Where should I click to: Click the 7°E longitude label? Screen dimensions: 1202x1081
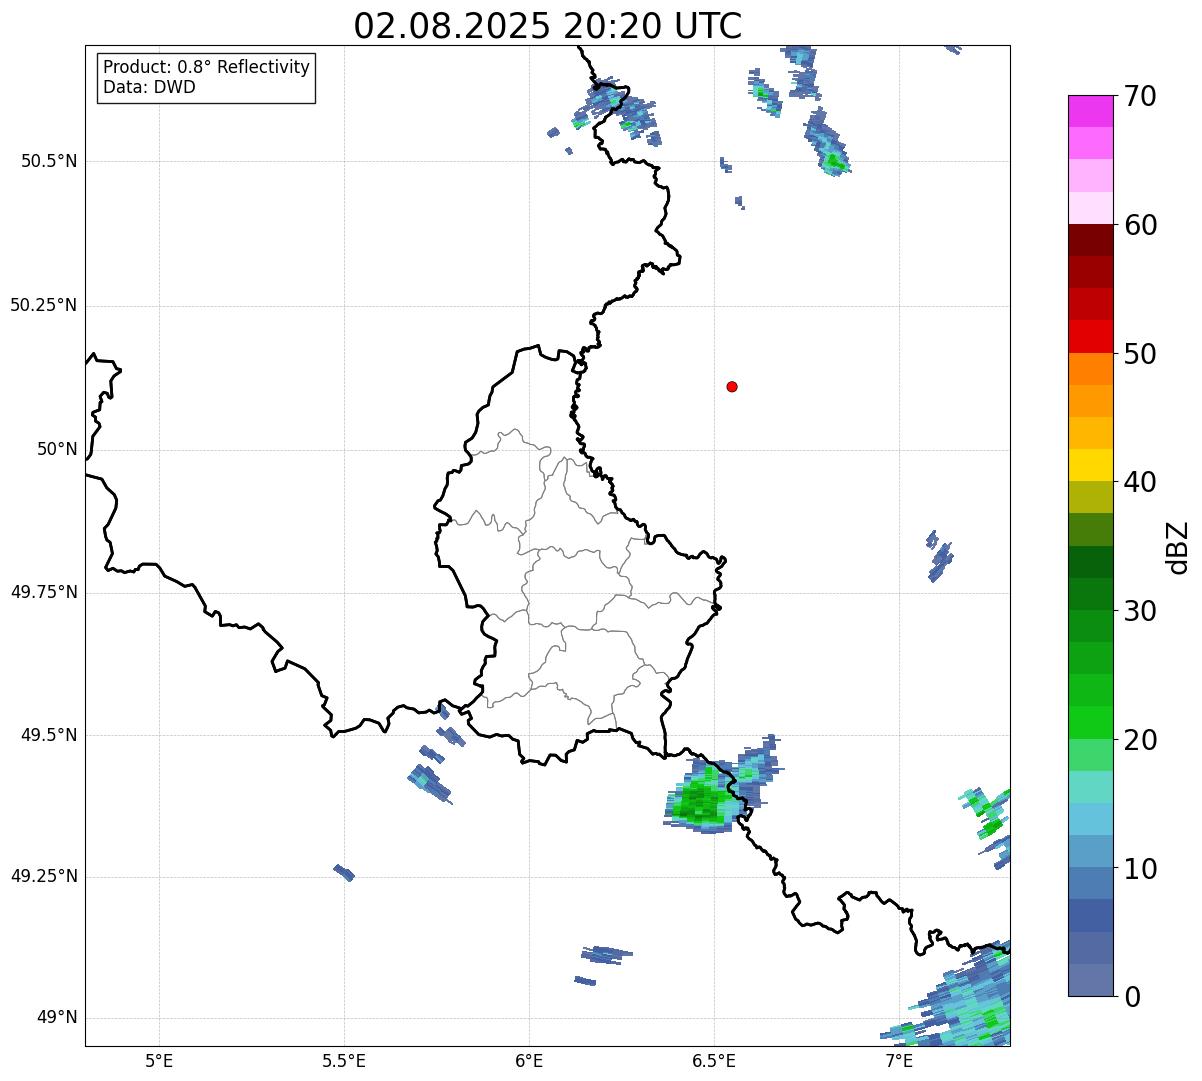(899, 1060)
